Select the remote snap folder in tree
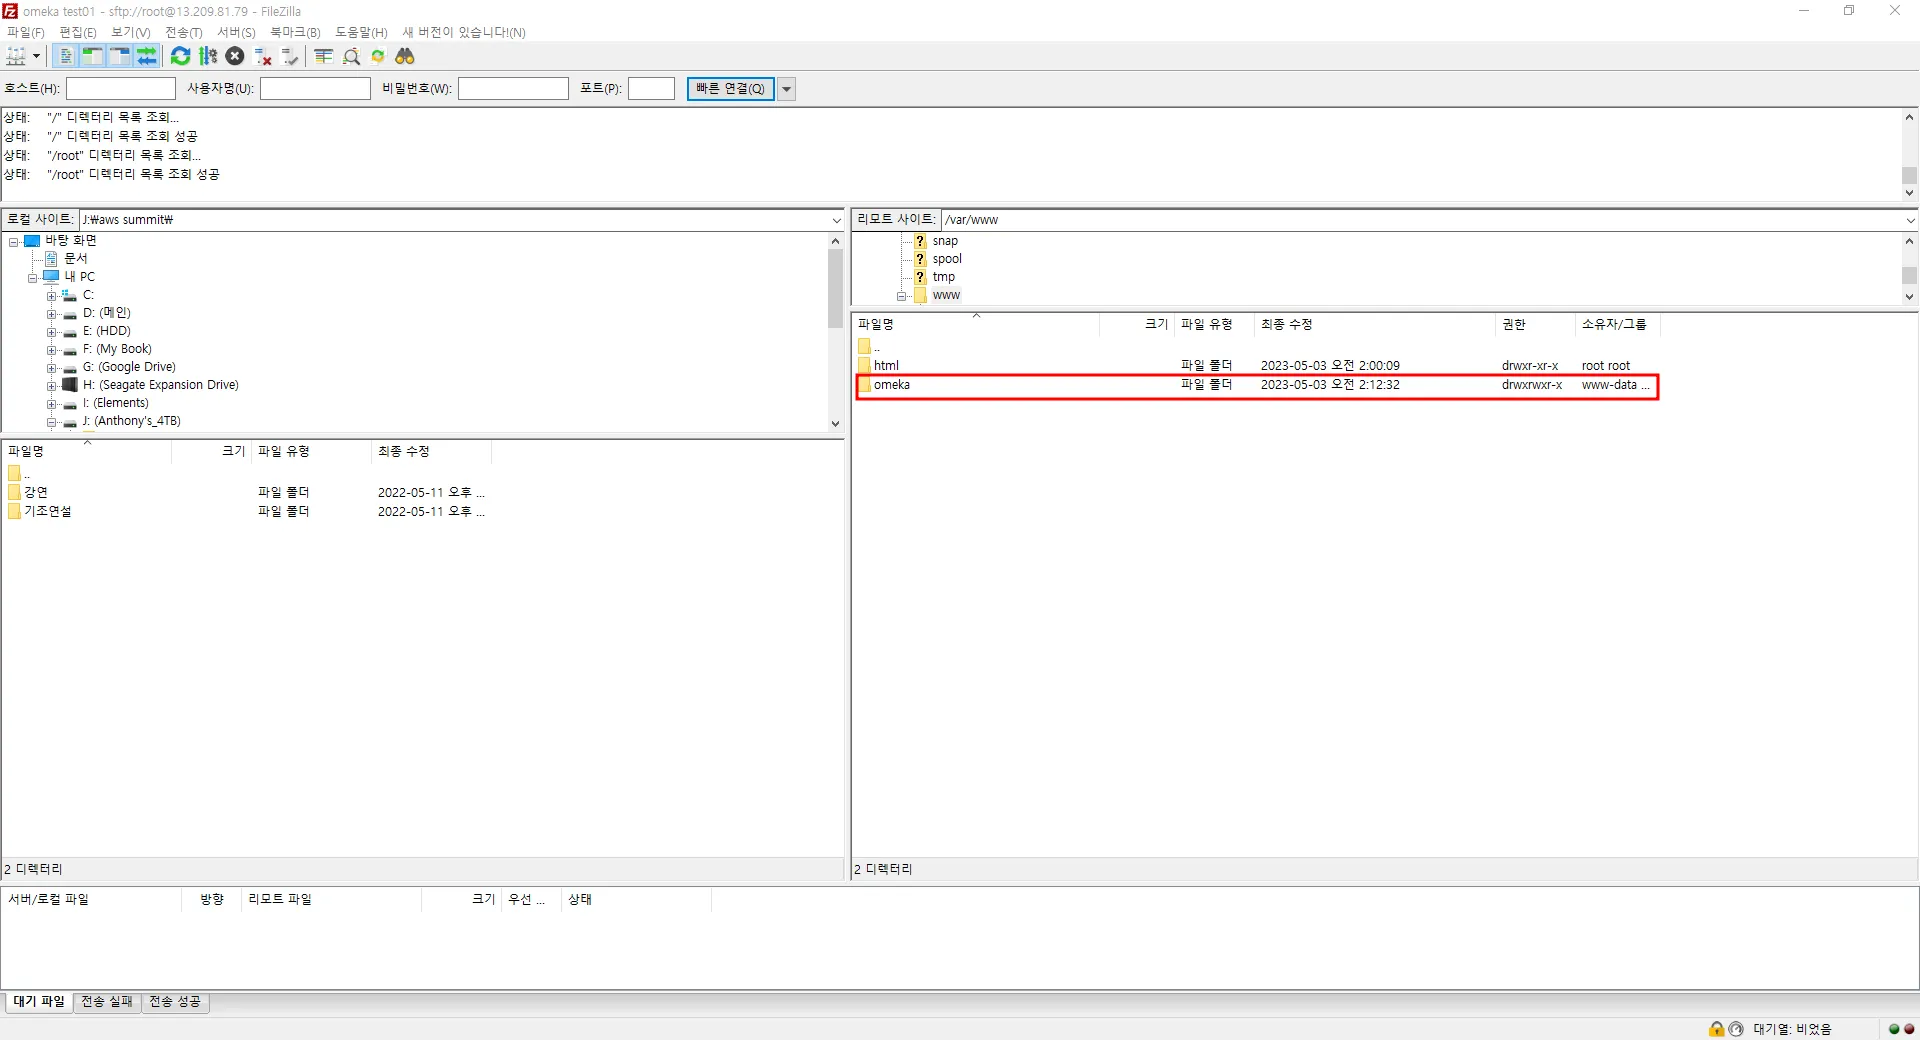Image resolution: width=1920 pixels, height=1040 pixels. pos(945,241)
